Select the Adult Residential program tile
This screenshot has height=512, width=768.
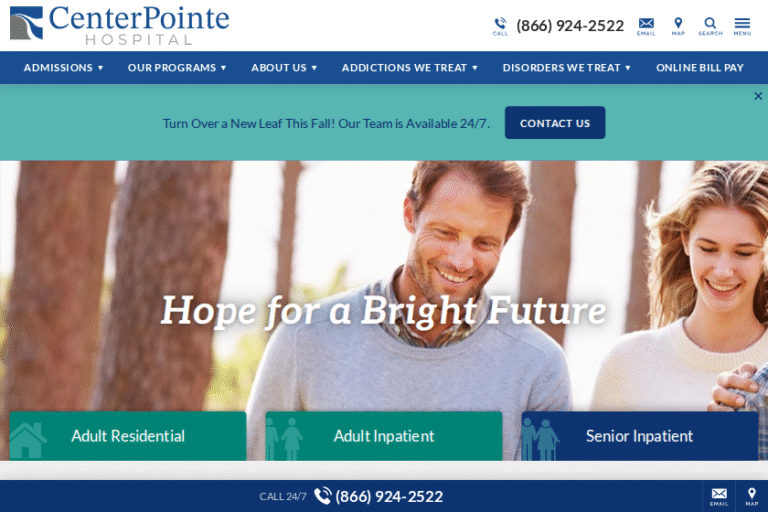click(x=128, y=436)
